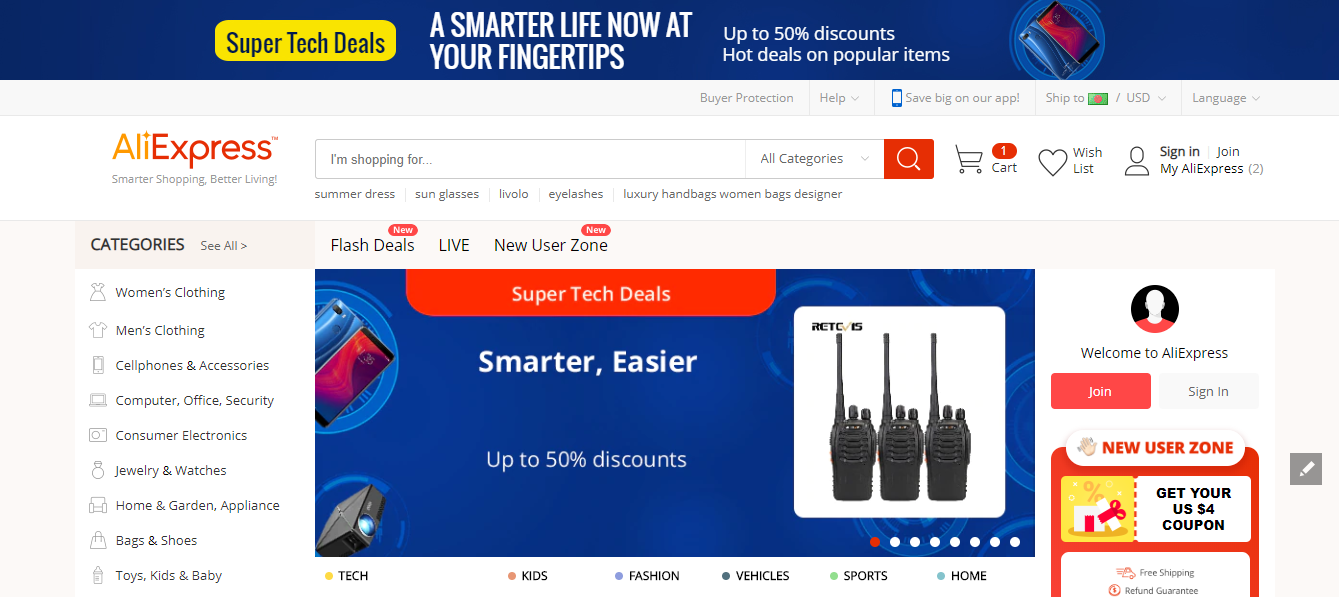Open the Flash Deals tab
Image resolution: width=1339 pixels, height=597 pixels.
pyautogui.click(x=372, y=245)
